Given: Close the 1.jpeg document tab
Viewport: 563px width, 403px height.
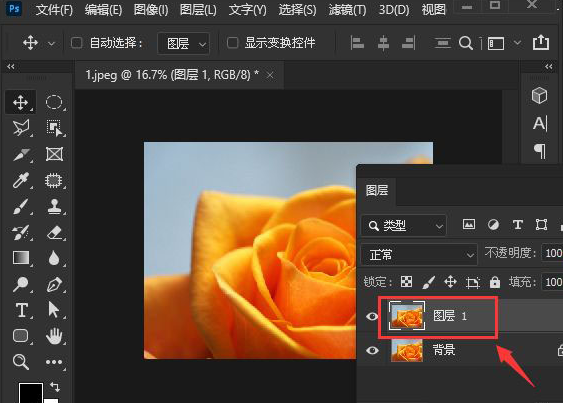Looking at the screenshot, I should pyautogui.click(x=270, y=75).
